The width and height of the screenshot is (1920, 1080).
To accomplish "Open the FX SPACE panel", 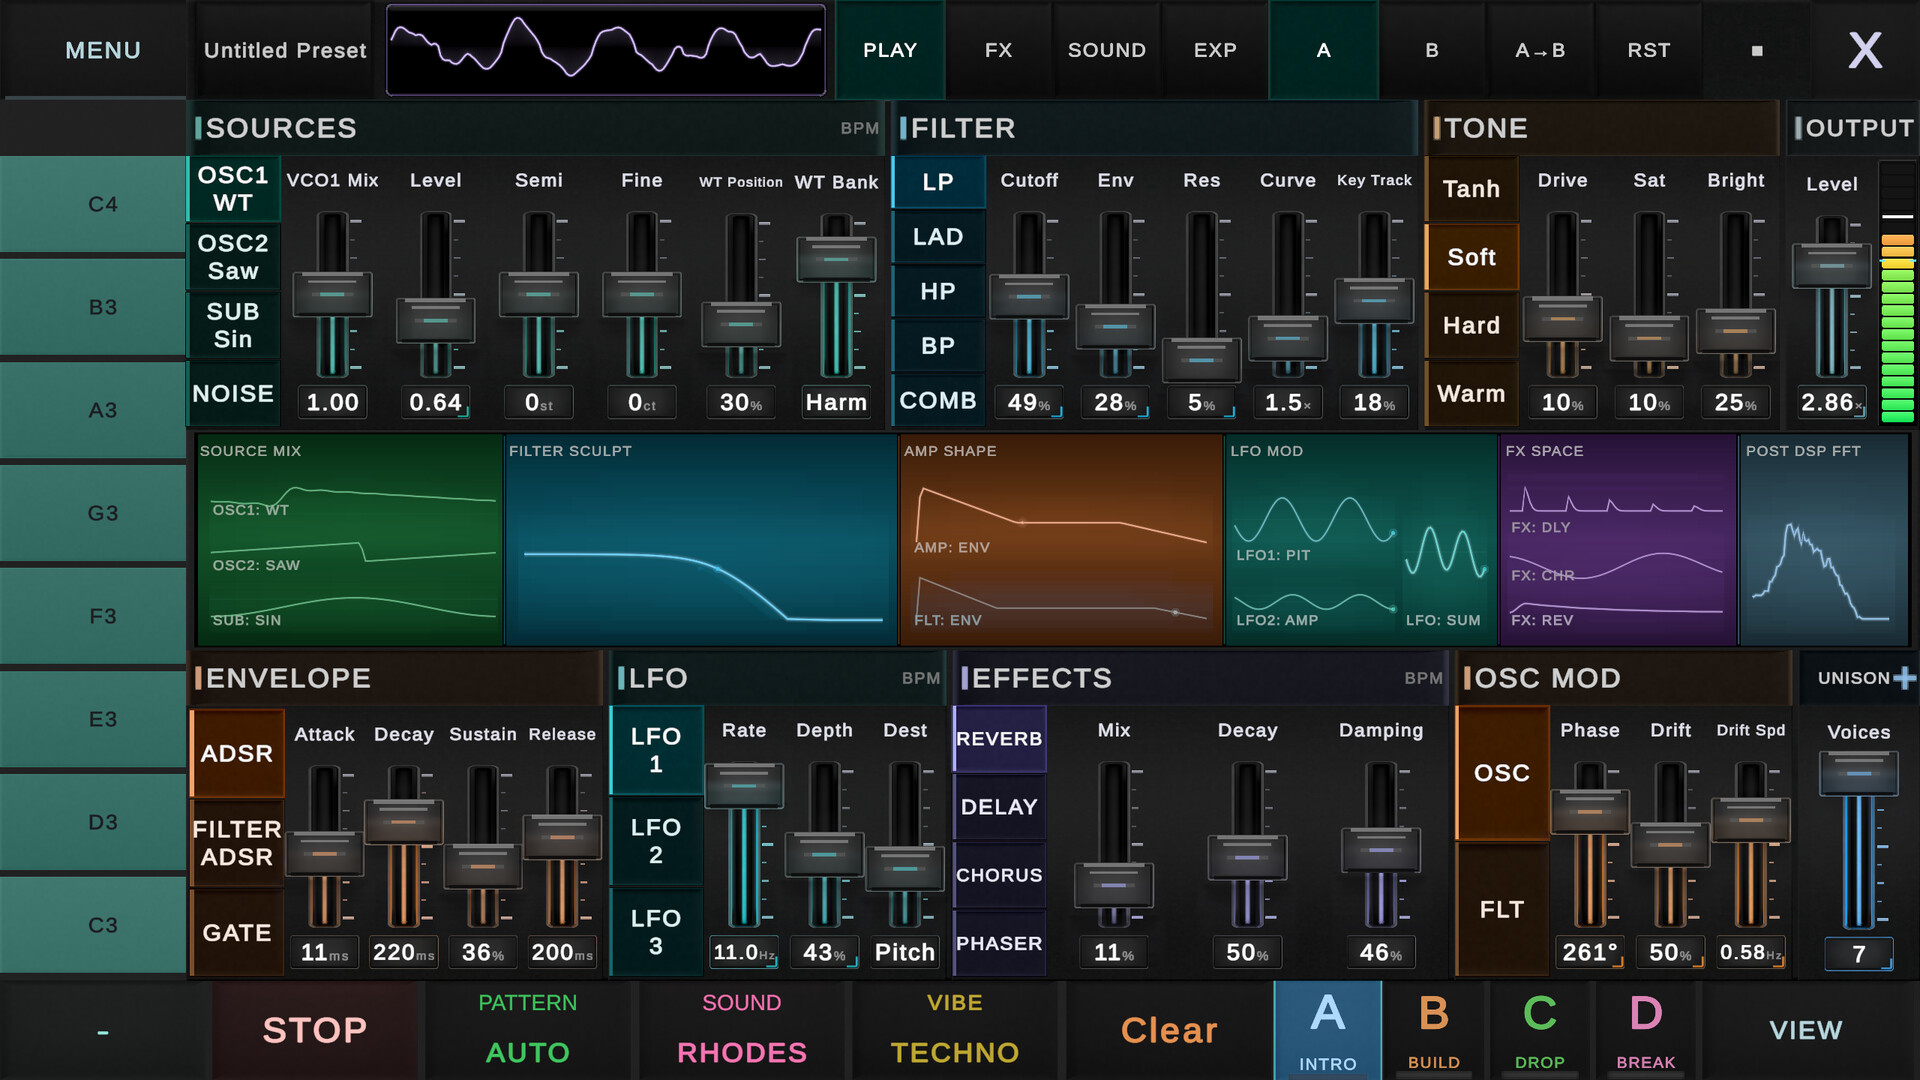I will pyautogui.click(x=1618, y=539).
